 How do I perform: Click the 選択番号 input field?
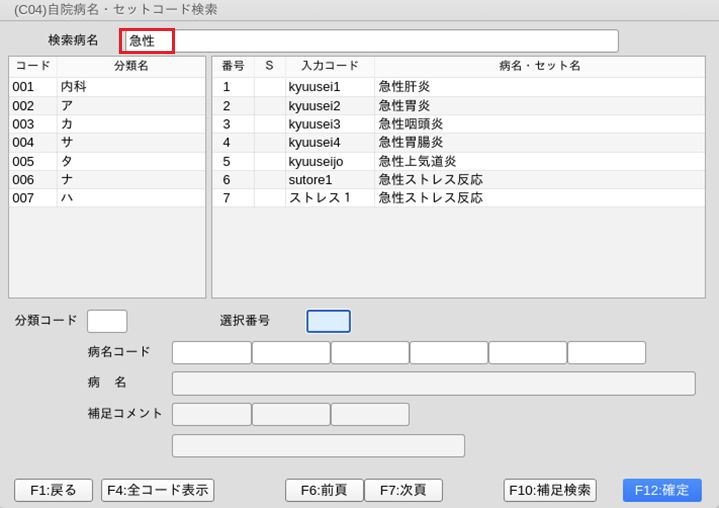[328, 321]
